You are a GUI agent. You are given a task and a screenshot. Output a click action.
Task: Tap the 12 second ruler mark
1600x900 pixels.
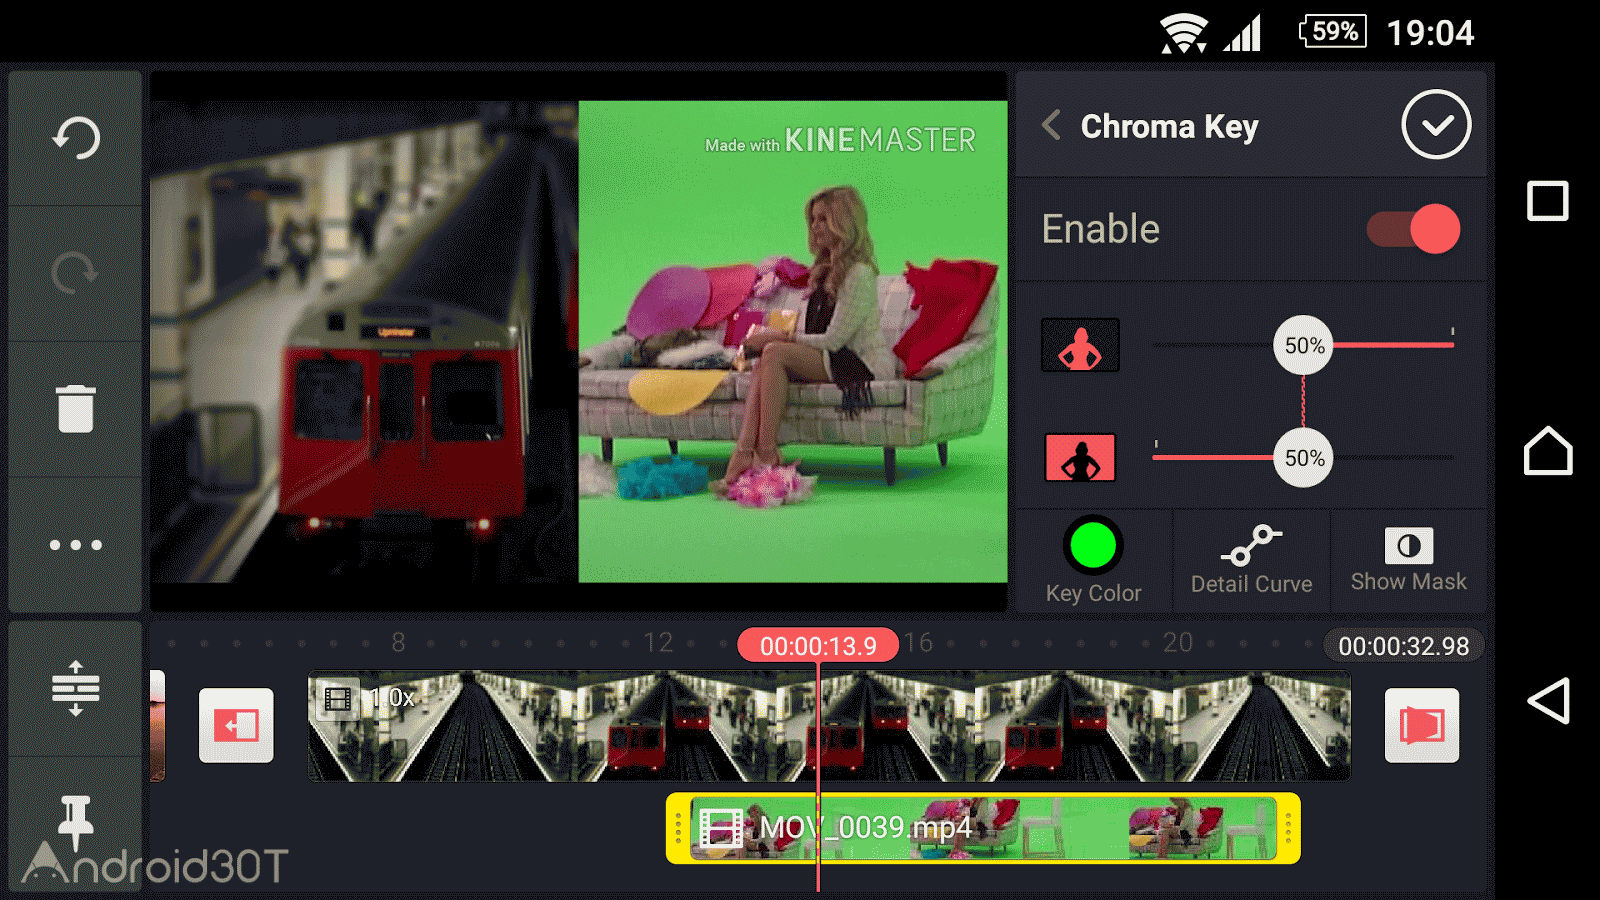point(658,642)
